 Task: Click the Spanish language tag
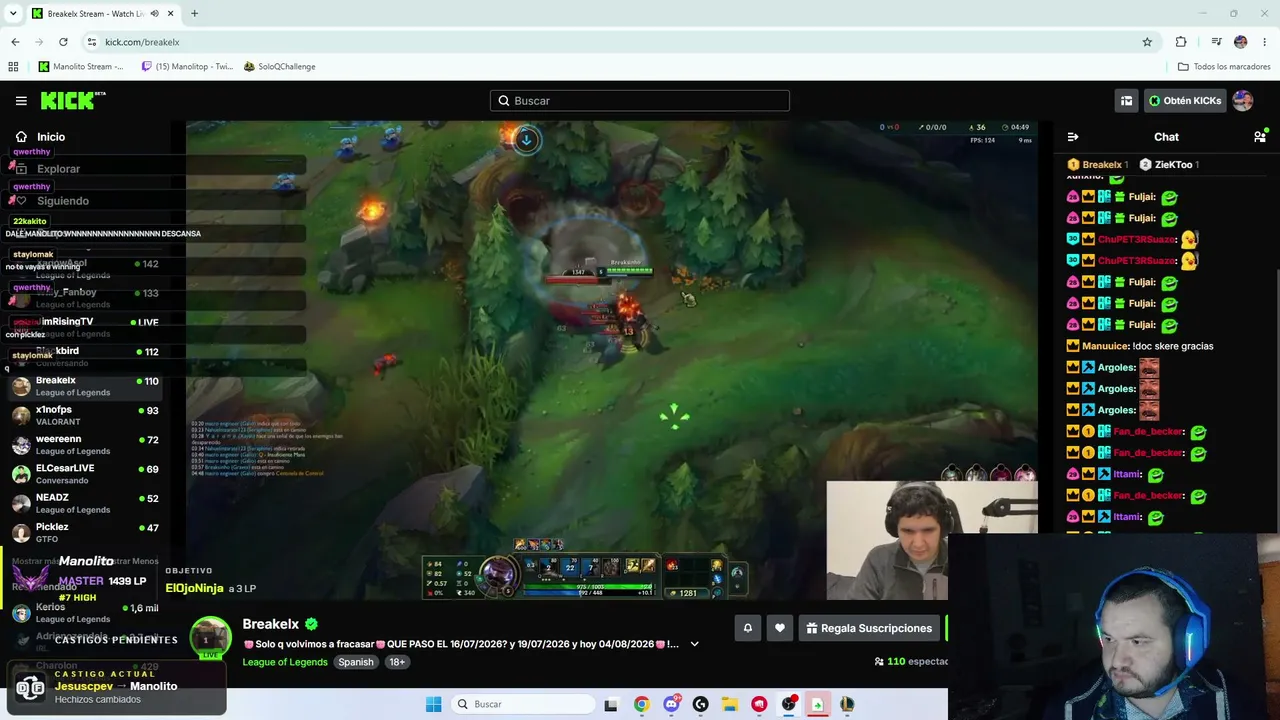355,662
